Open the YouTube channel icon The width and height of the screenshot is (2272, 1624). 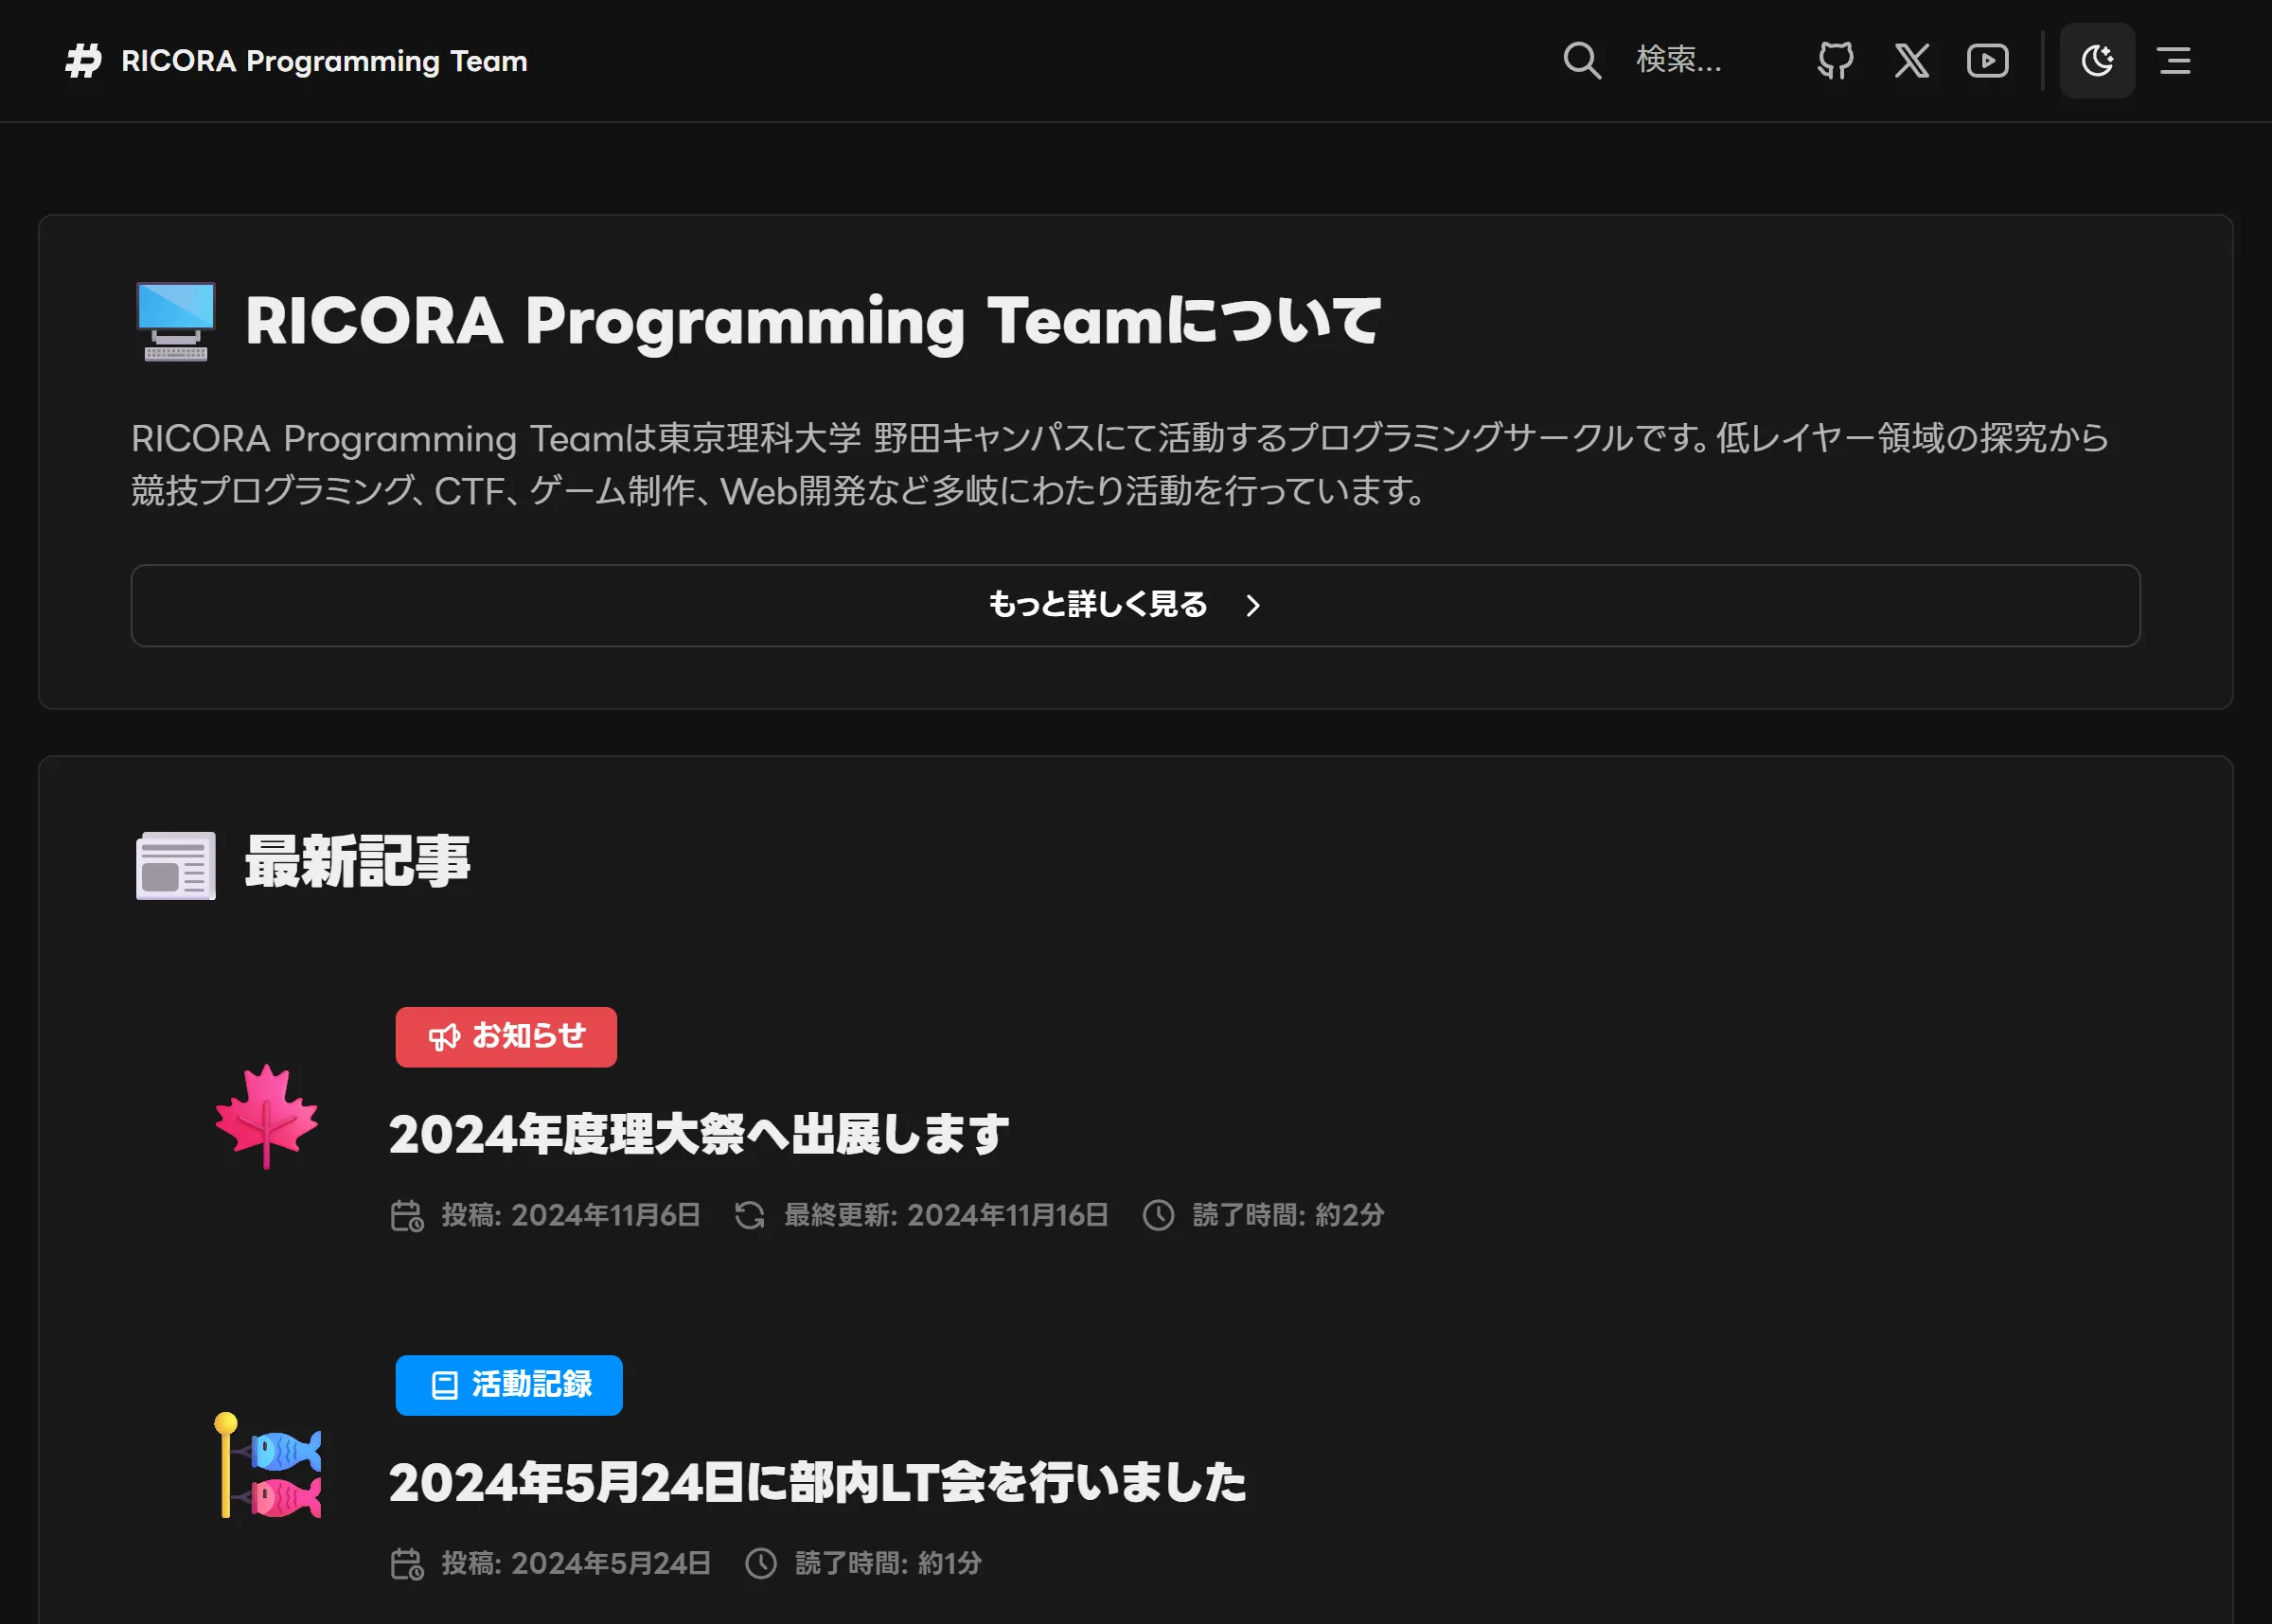pos(1987,61)
